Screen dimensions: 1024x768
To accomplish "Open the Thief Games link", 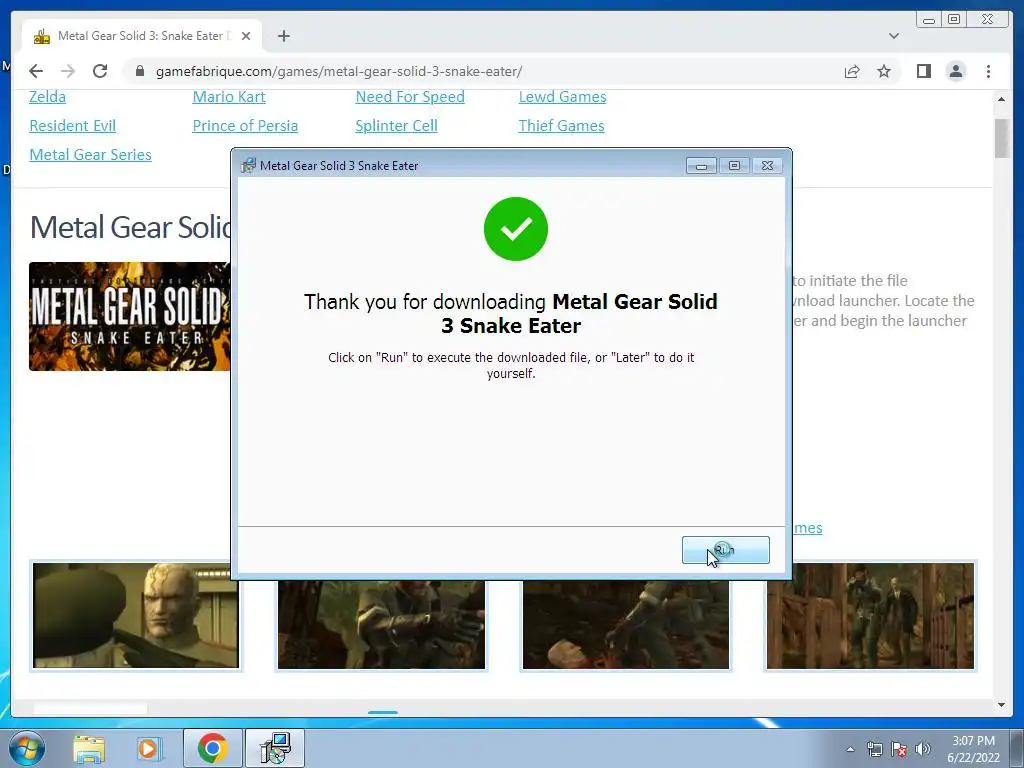I will tap(562, 125).
